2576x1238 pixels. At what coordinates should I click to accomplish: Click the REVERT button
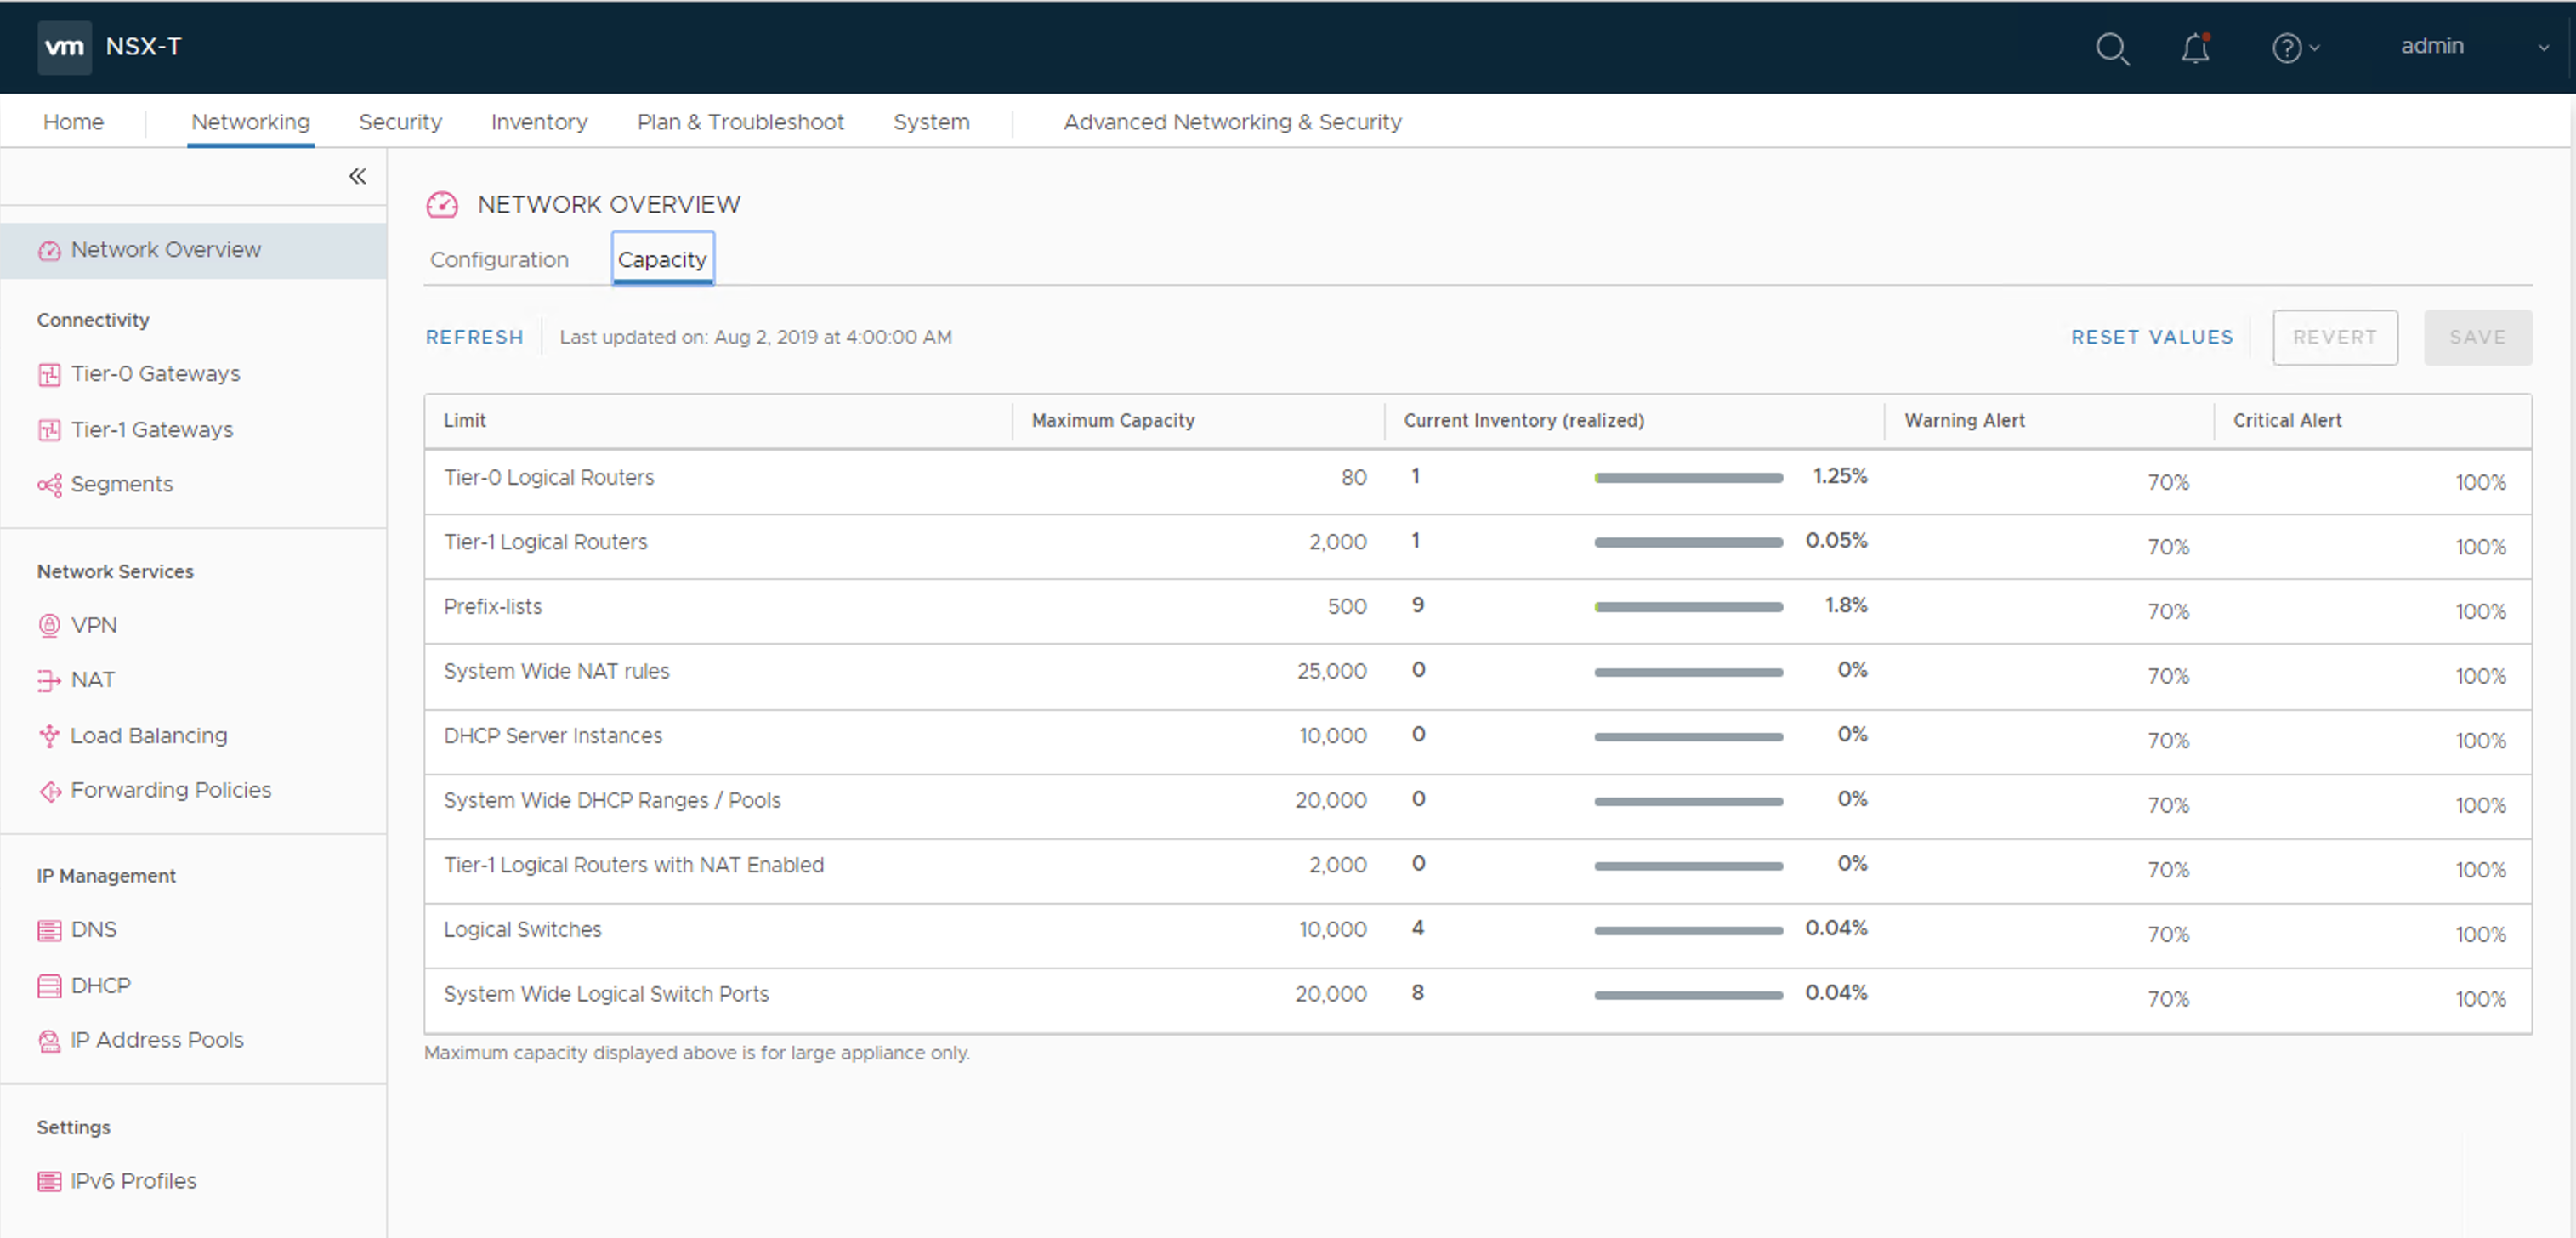click(2334, 338)
